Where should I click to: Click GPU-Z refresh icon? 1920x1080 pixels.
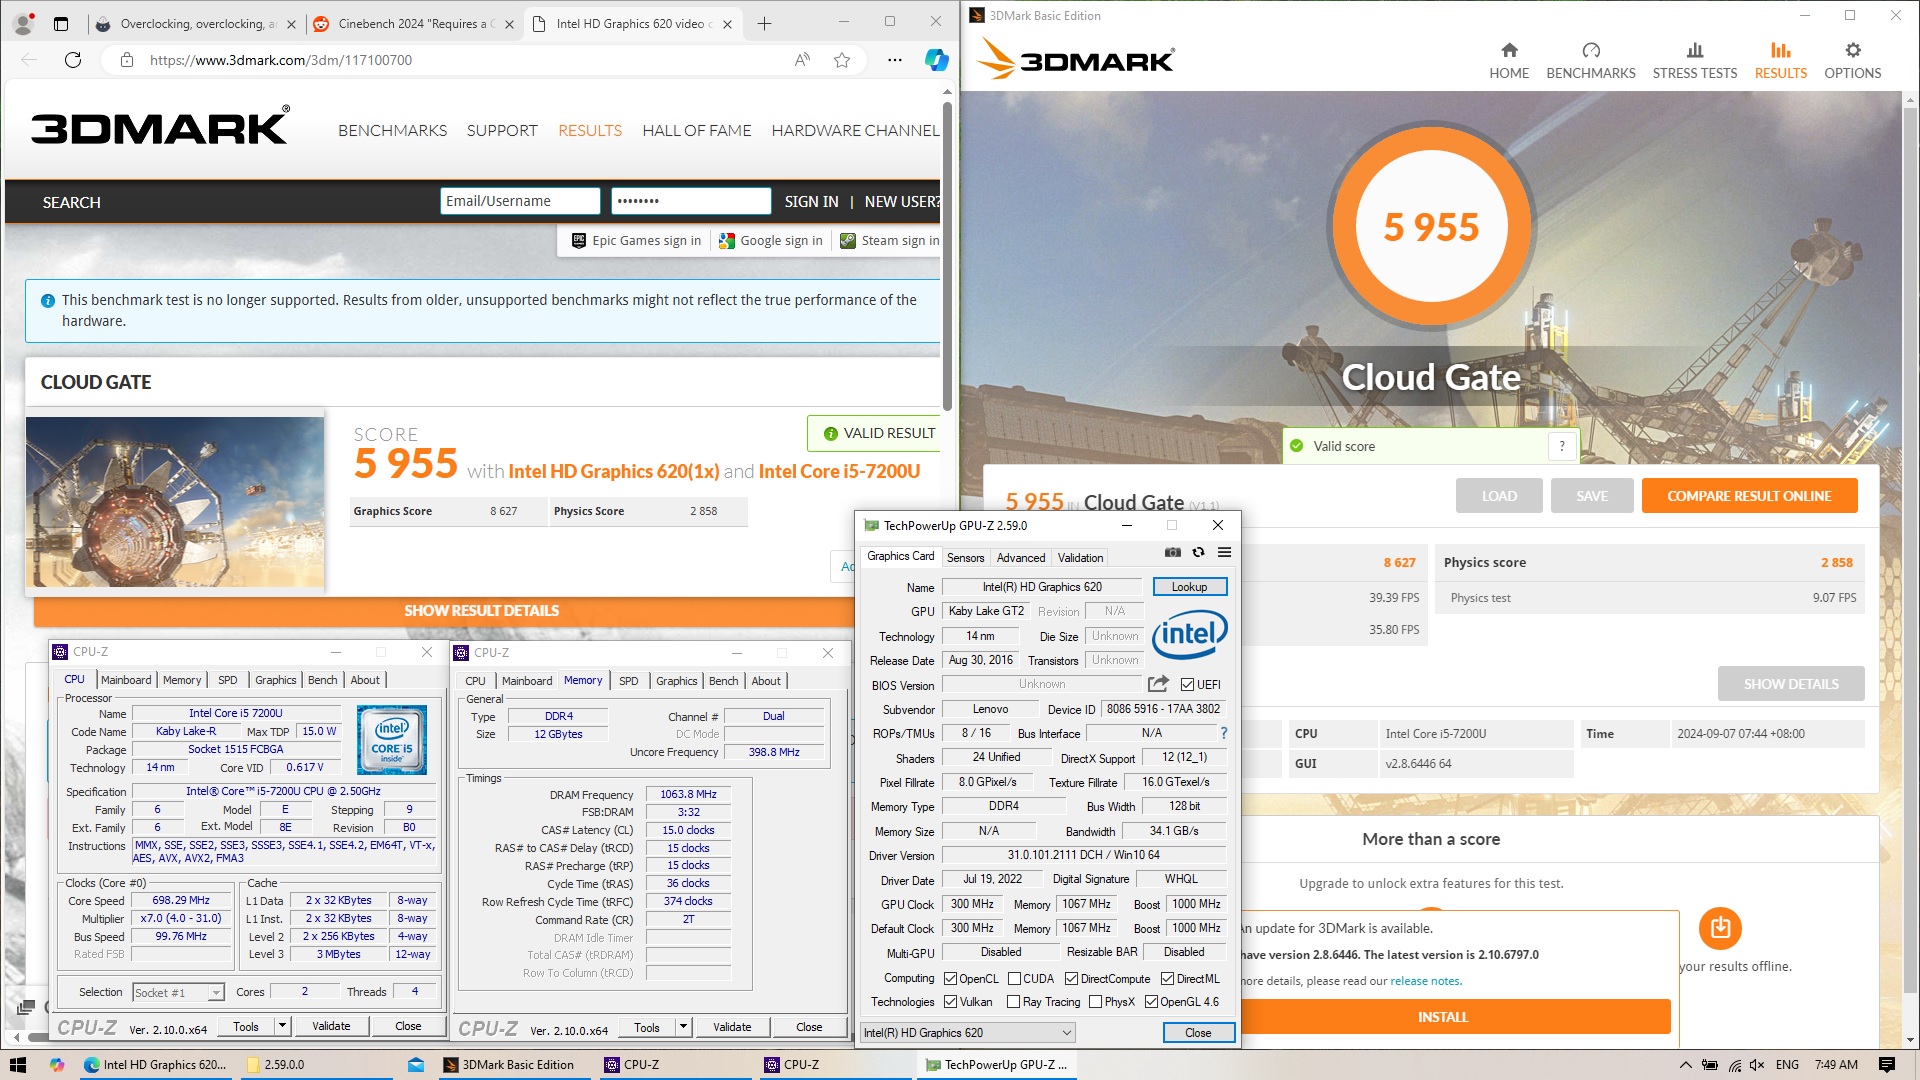tap(1198, 552)
